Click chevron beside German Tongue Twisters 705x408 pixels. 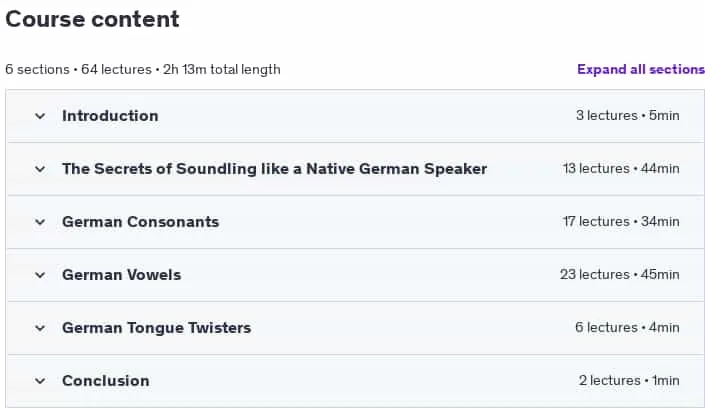40,328
